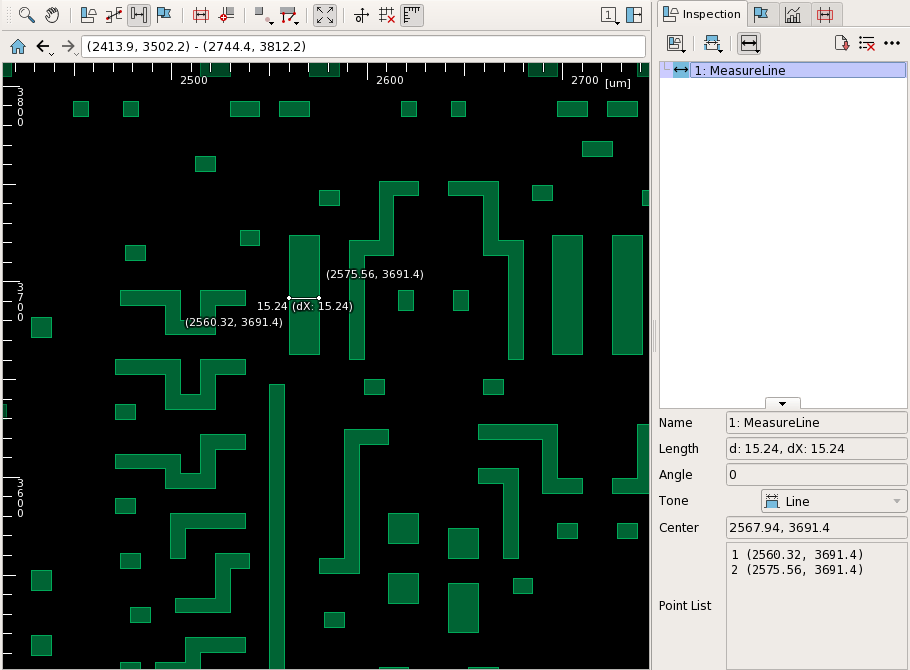Toggle the active measure ruler tool
Image resolution: width=910 pixels, height=670 pixels.
[139, 15]
